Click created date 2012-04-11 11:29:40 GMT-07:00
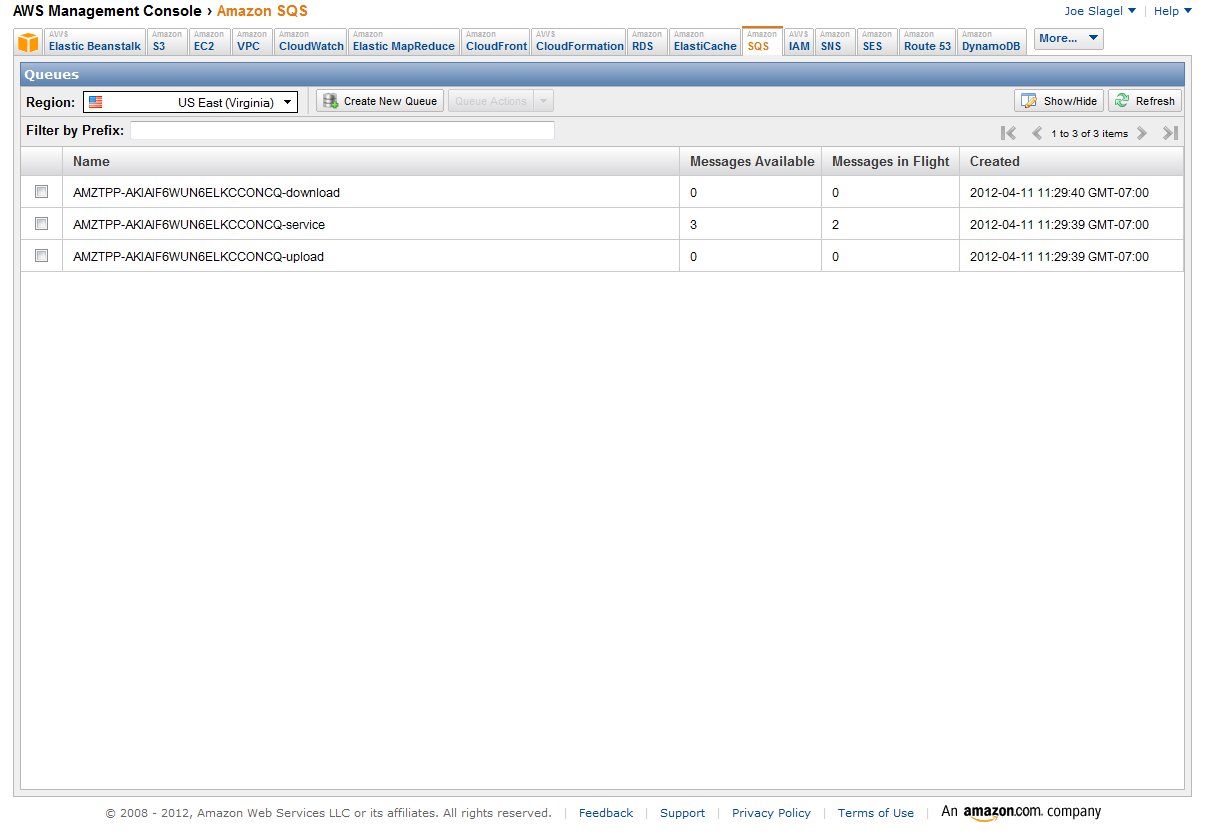 (1059, 192)
